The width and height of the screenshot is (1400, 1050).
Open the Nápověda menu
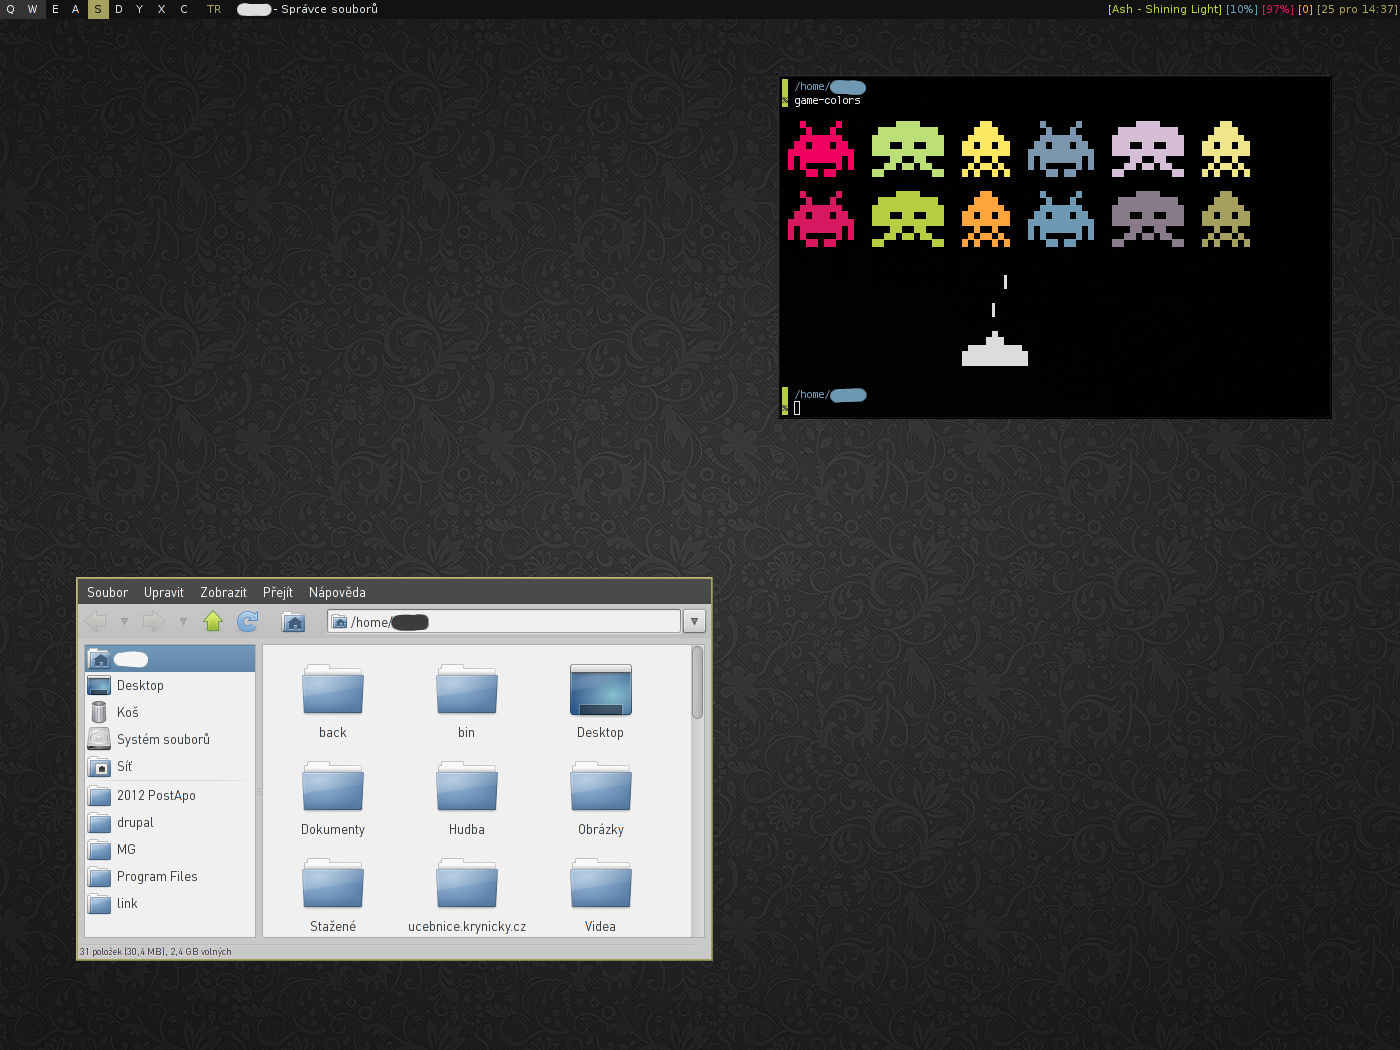pyautogui.click(x=337, y=592)
